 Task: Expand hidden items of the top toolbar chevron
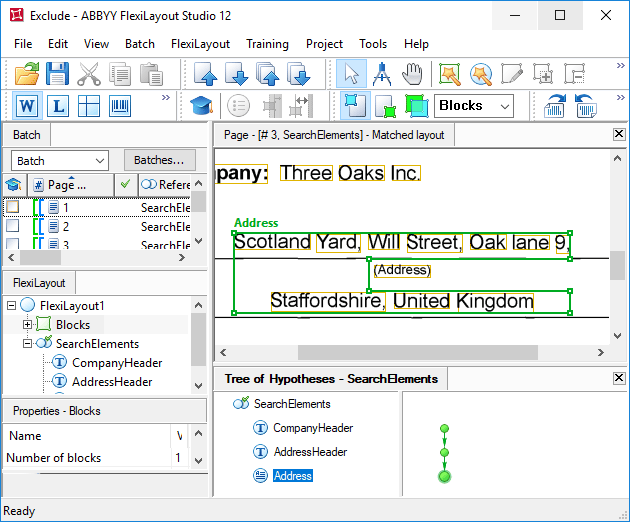point(621,66)
